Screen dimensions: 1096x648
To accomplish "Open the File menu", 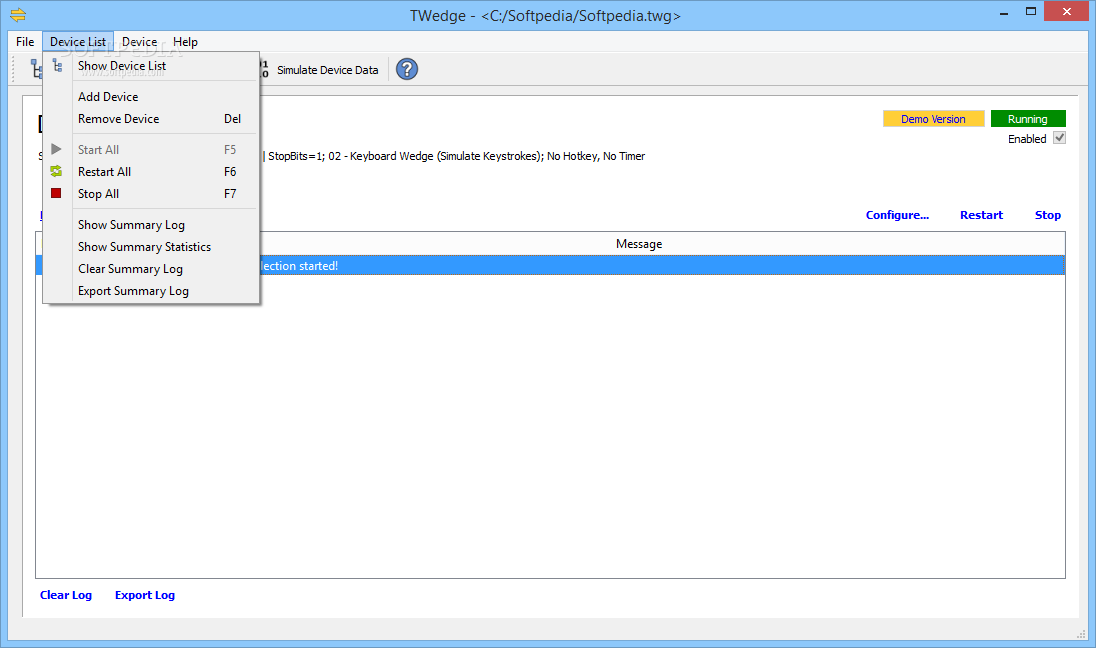I will [x=25, y=42].
